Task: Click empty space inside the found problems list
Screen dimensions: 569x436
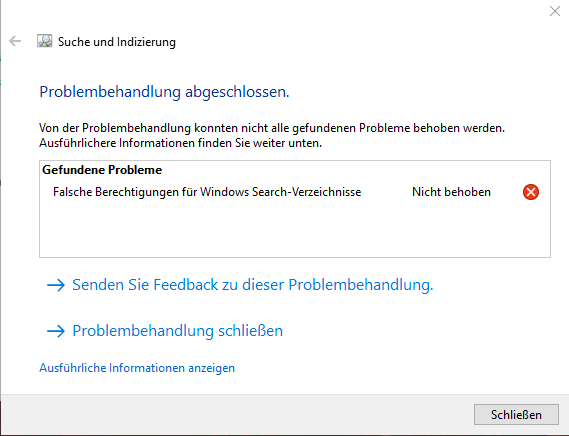Action: [x=295, y=229]
